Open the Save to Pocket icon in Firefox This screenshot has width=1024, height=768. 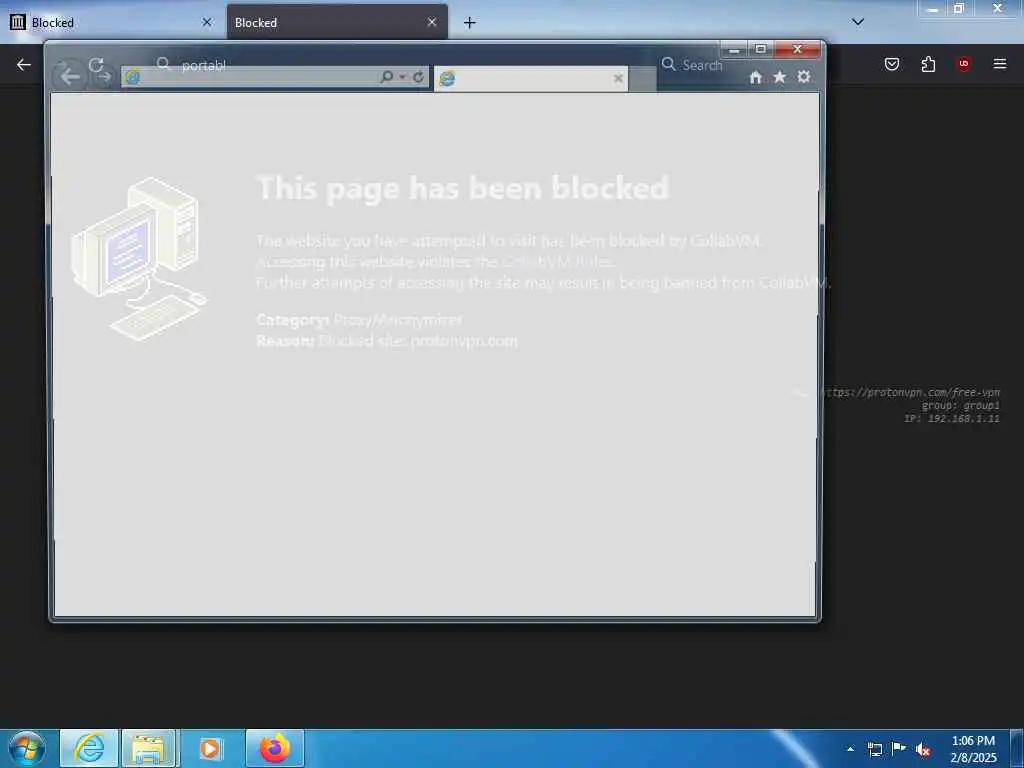[892, 64]
